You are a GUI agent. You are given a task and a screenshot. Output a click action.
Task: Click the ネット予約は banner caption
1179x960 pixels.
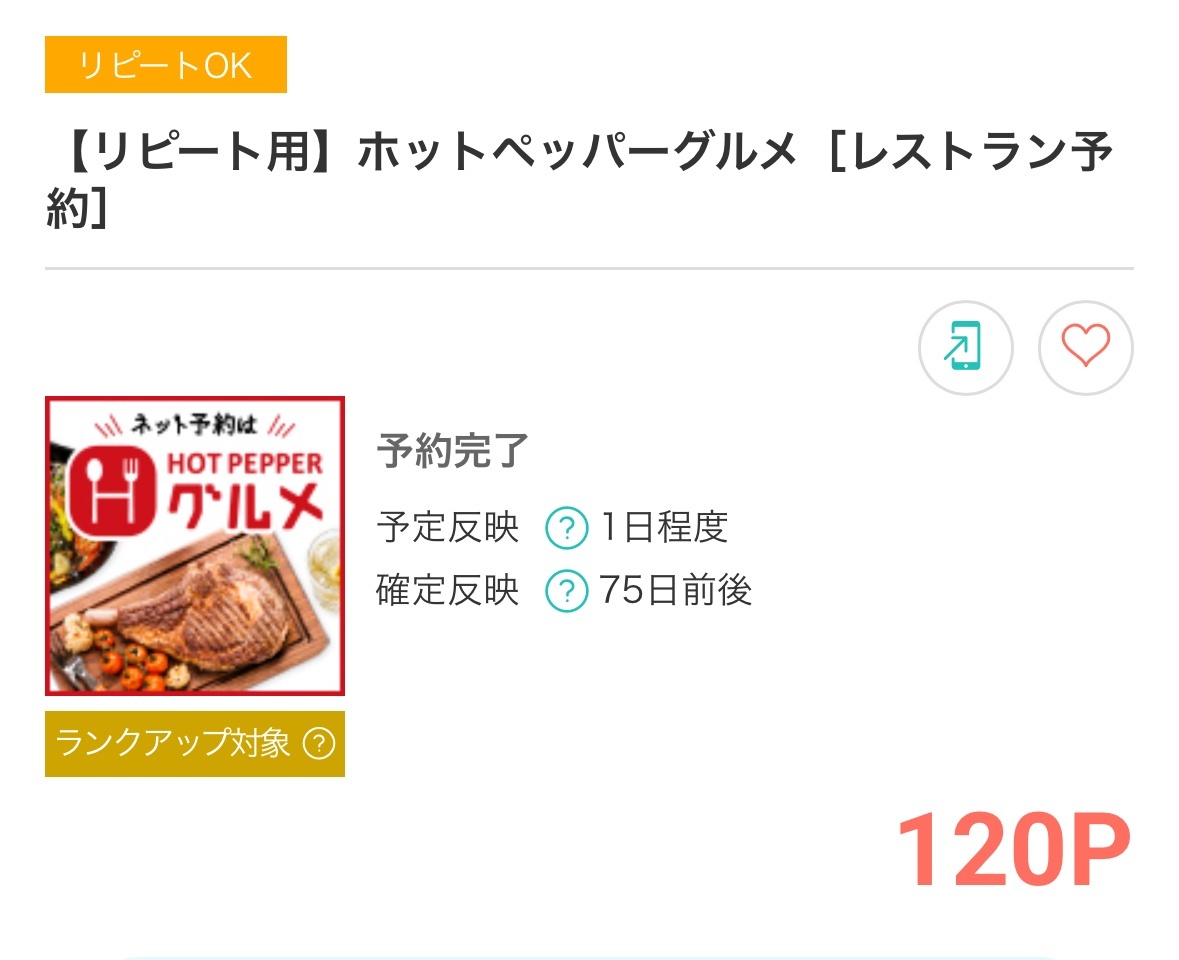[x=195, y=425]
